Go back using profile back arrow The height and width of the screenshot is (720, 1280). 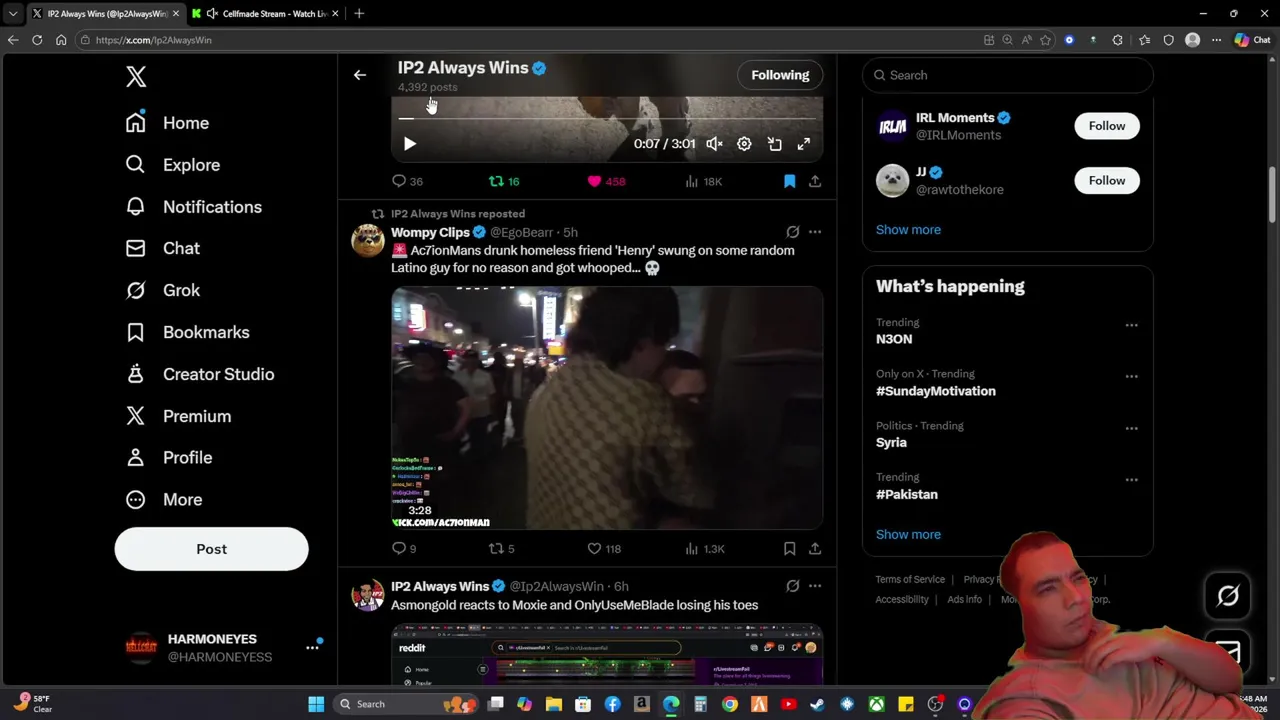point(360,75)
